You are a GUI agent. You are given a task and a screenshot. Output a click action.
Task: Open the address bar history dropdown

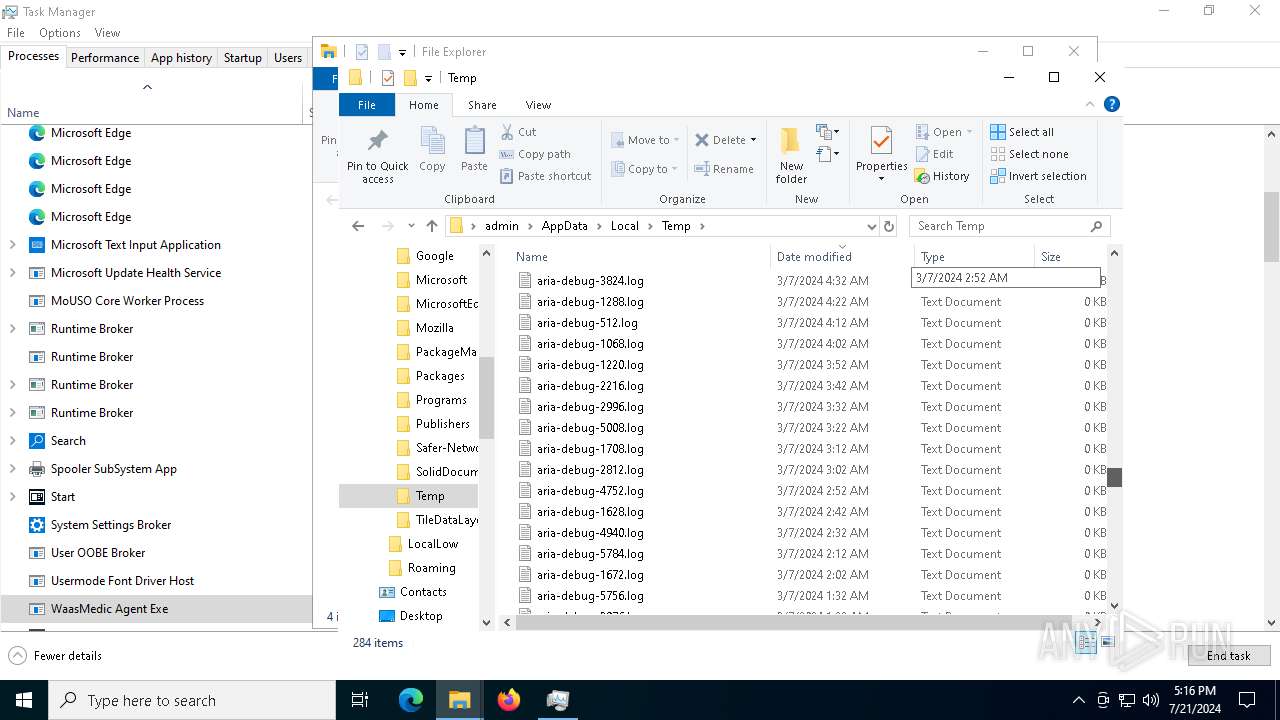[872, 226]
